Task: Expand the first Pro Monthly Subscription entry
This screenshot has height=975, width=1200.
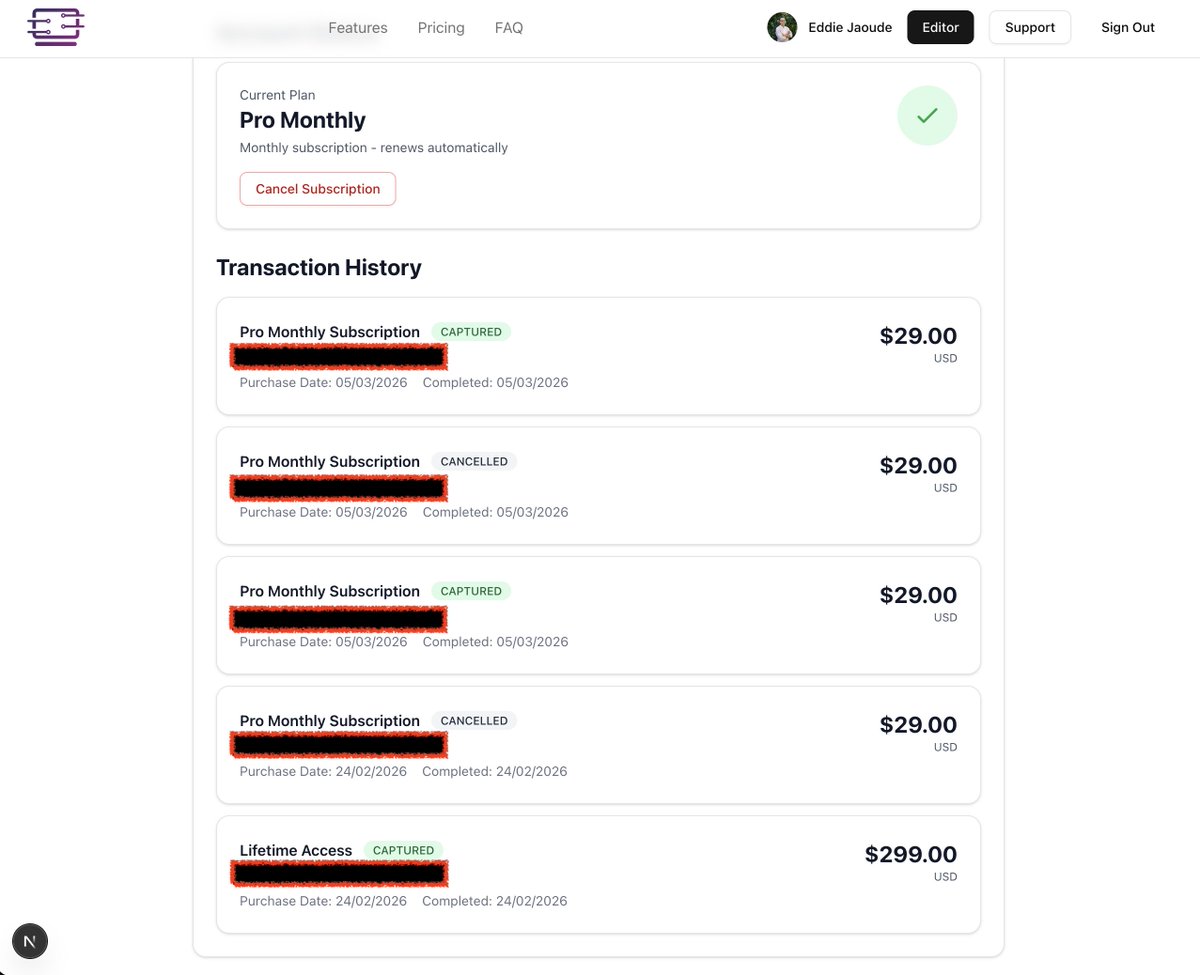Action: click(598, 355)
